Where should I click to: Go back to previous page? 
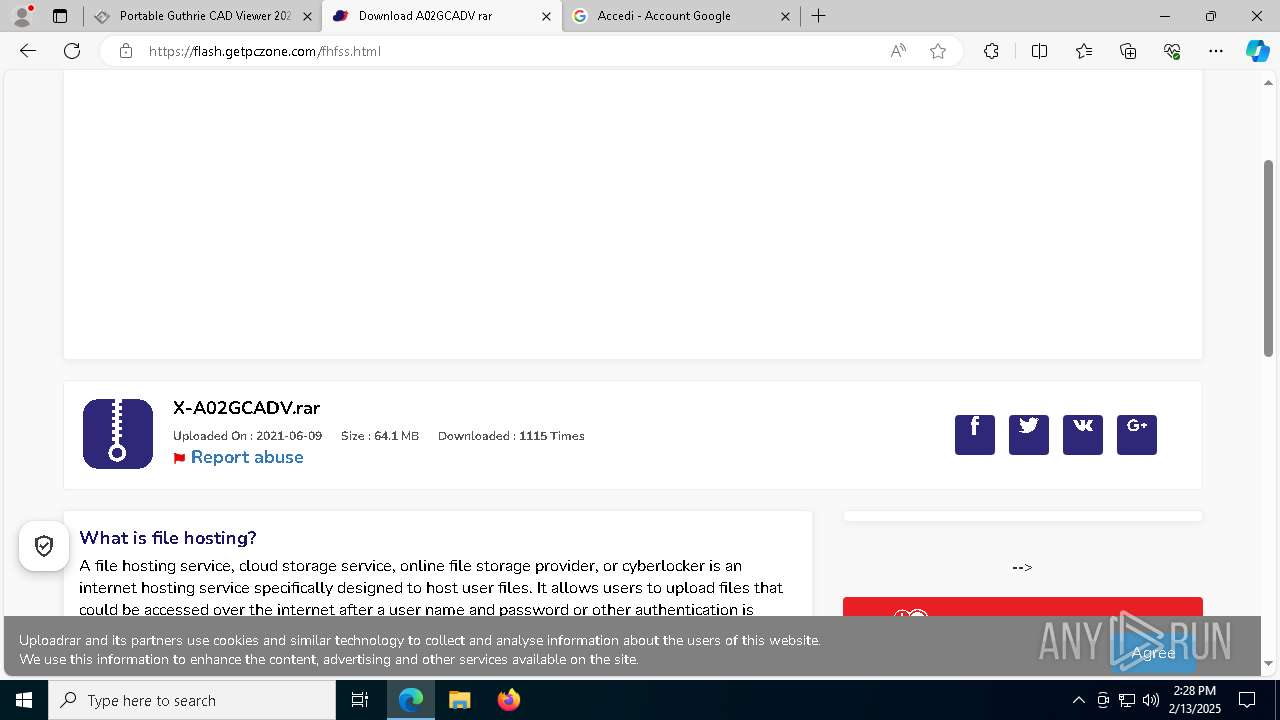click(28, 51)
